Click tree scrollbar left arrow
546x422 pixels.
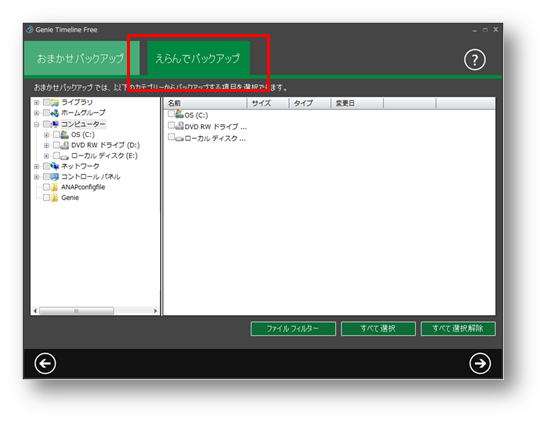(x=35, y=311)
